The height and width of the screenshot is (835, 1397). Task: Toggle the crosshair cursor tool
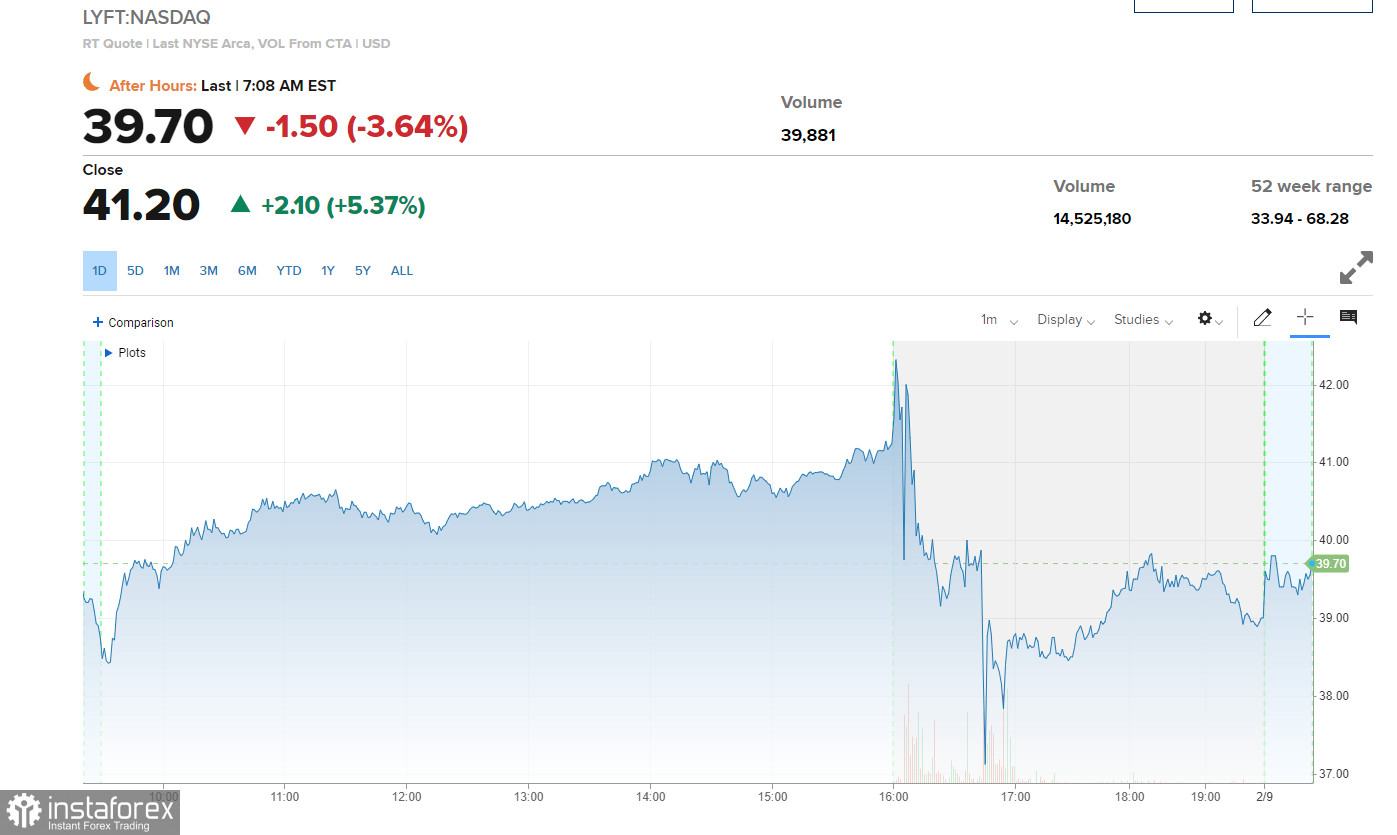pyautogui.click(x=1305, y=317)
